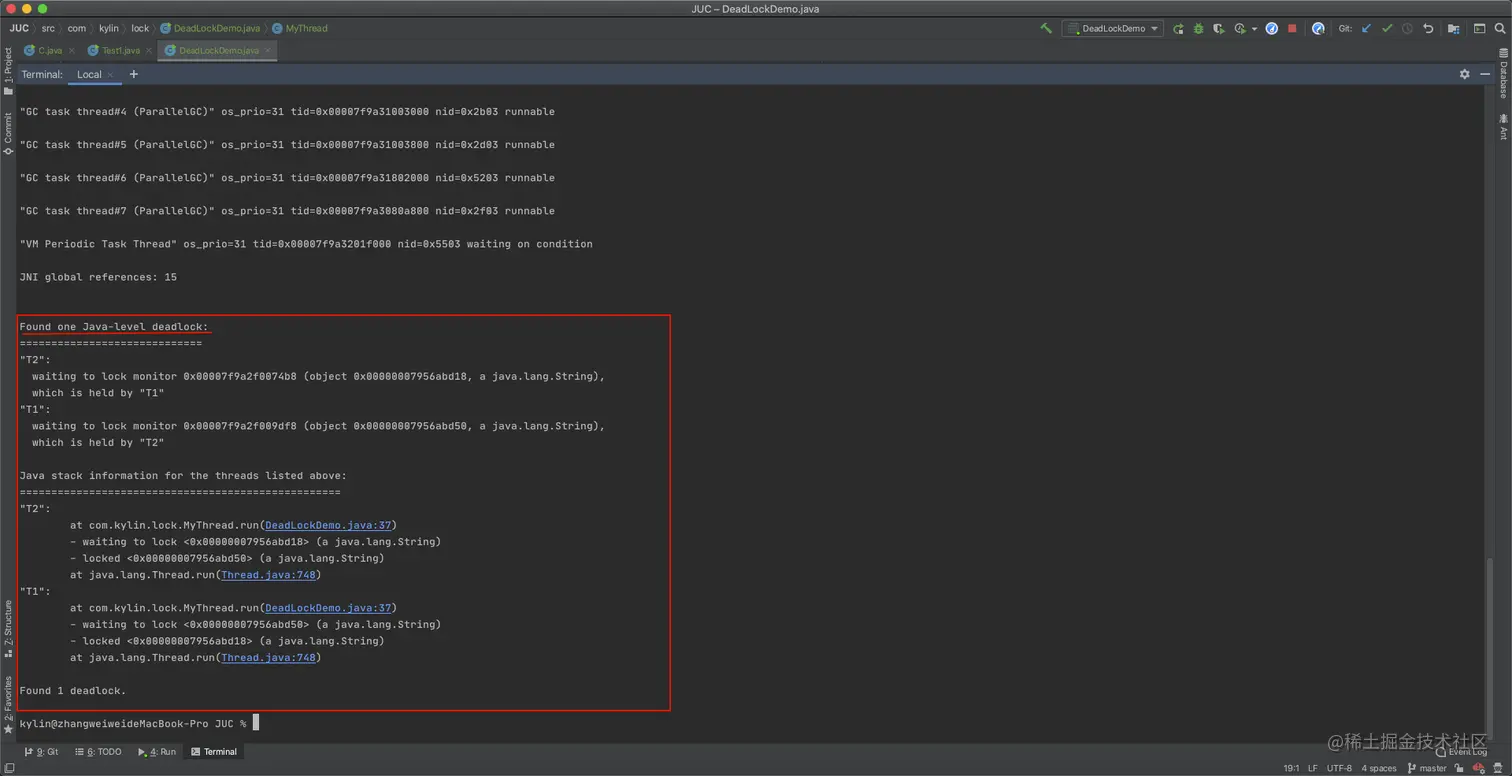This screenshot has width=1512, height=776.
Task: Open terminal settings gear icon
Action: [x=1465, y=74]
